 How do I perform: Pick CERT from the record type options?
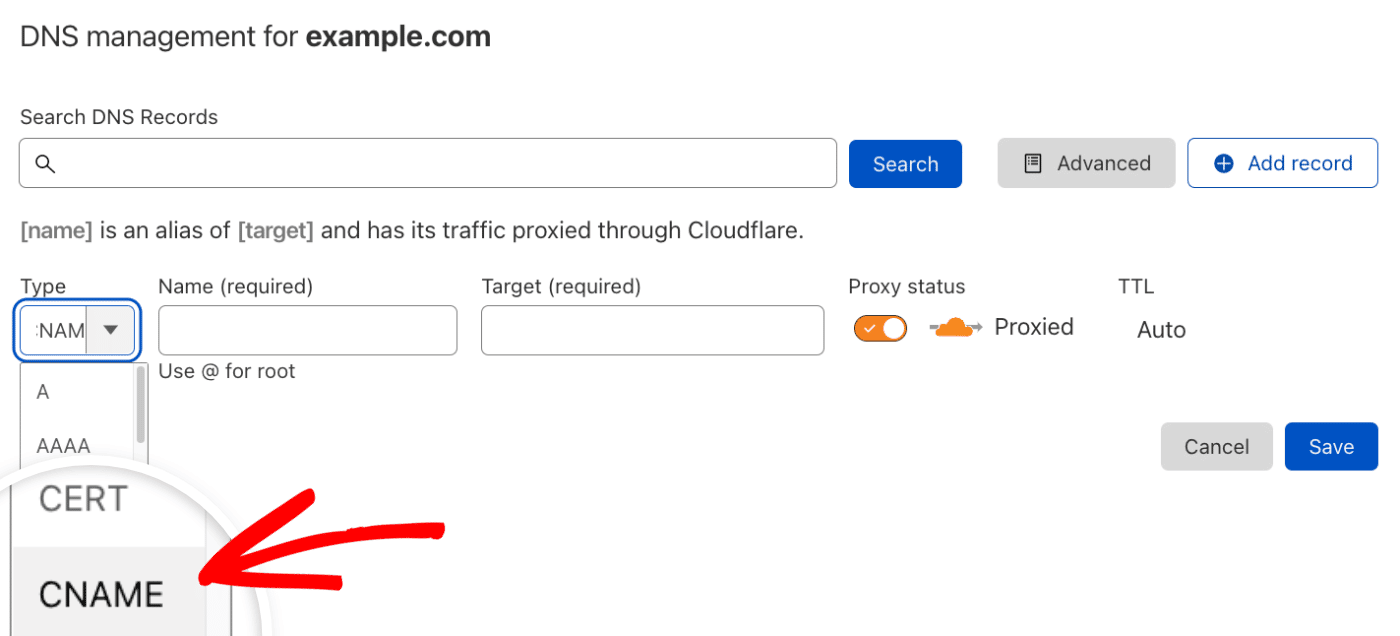pyautogui.click(x=82, y=499)
